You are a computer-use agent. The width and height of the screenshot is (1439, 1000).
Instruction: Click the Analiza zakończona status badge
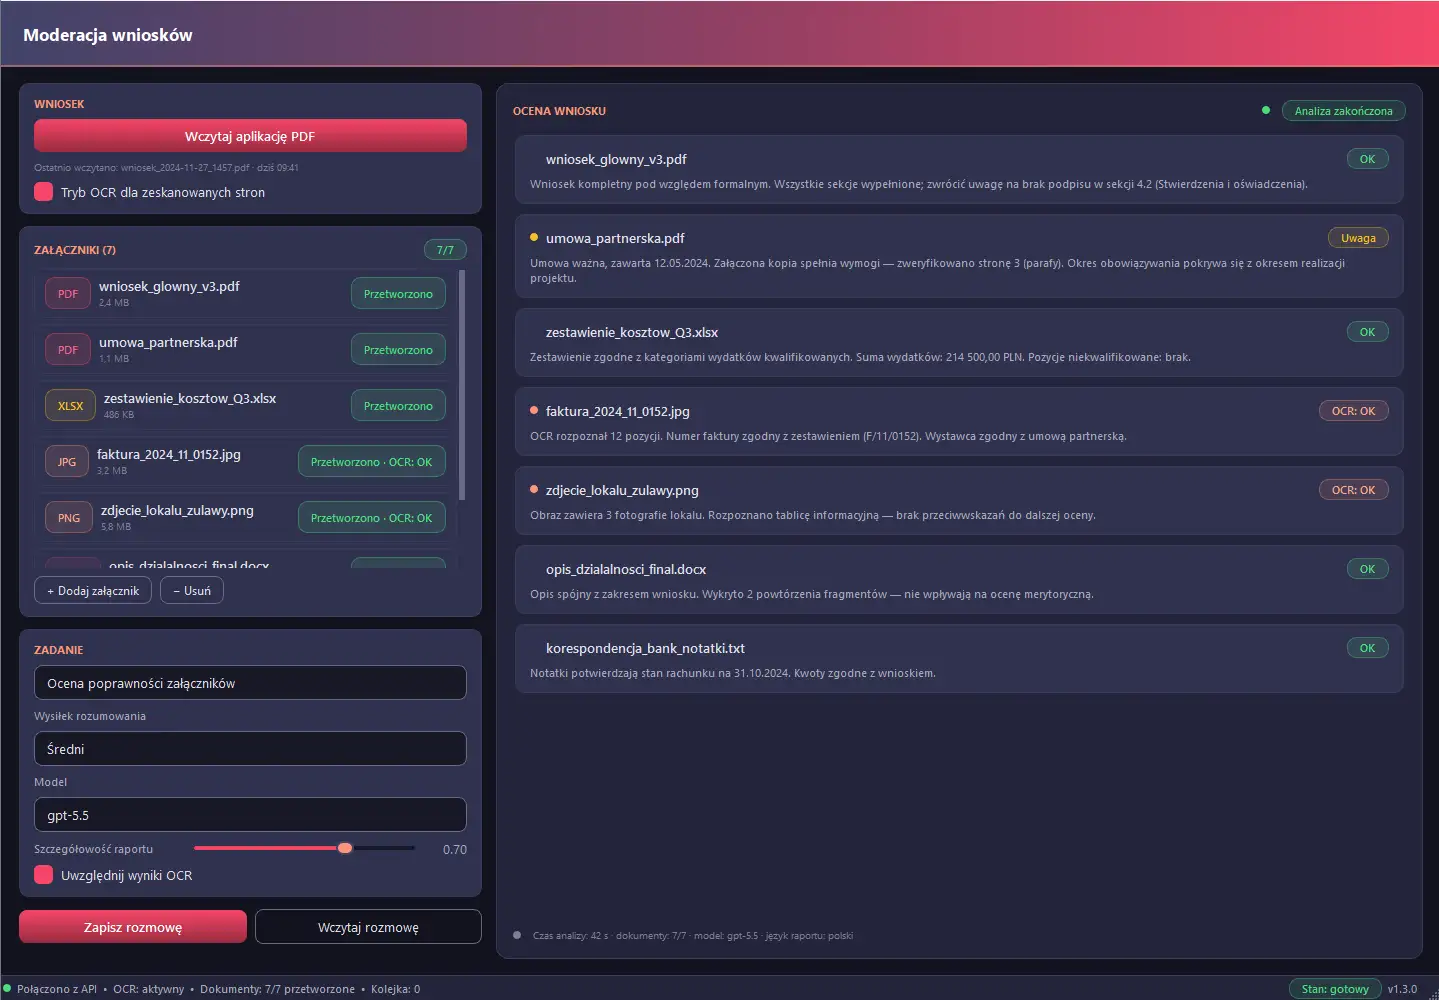[1343, 111]
